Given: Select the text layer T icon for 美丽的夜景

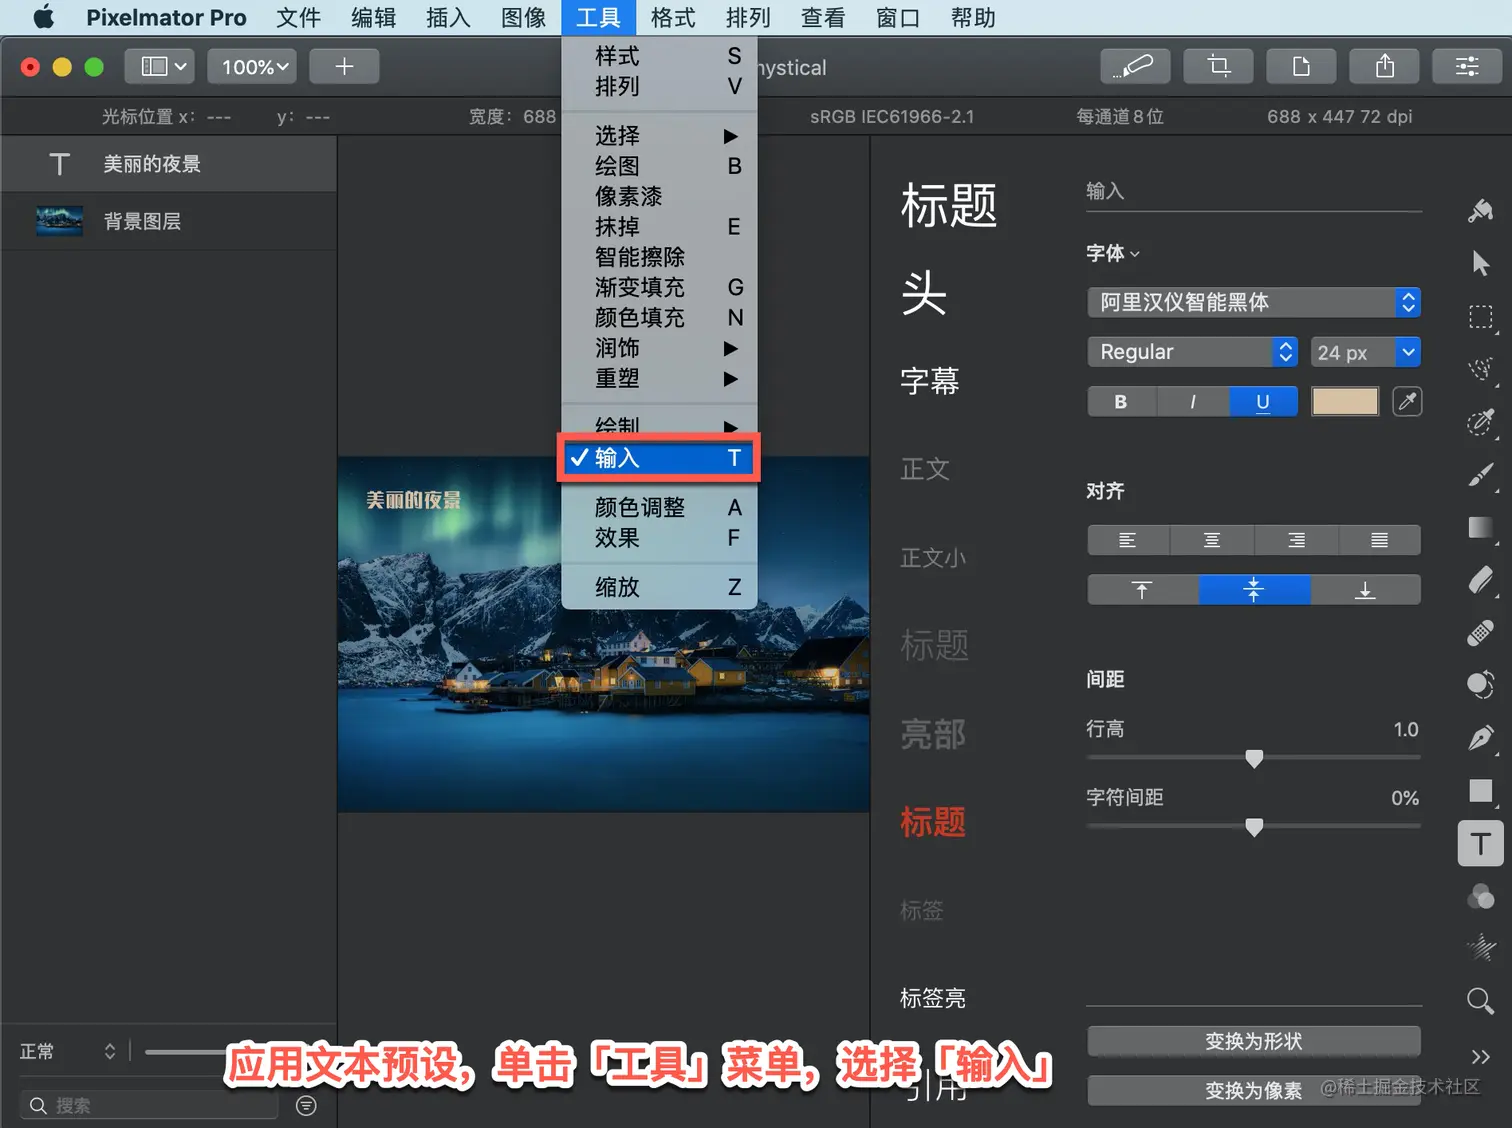Looking at the screenshot, I should 59,164.
